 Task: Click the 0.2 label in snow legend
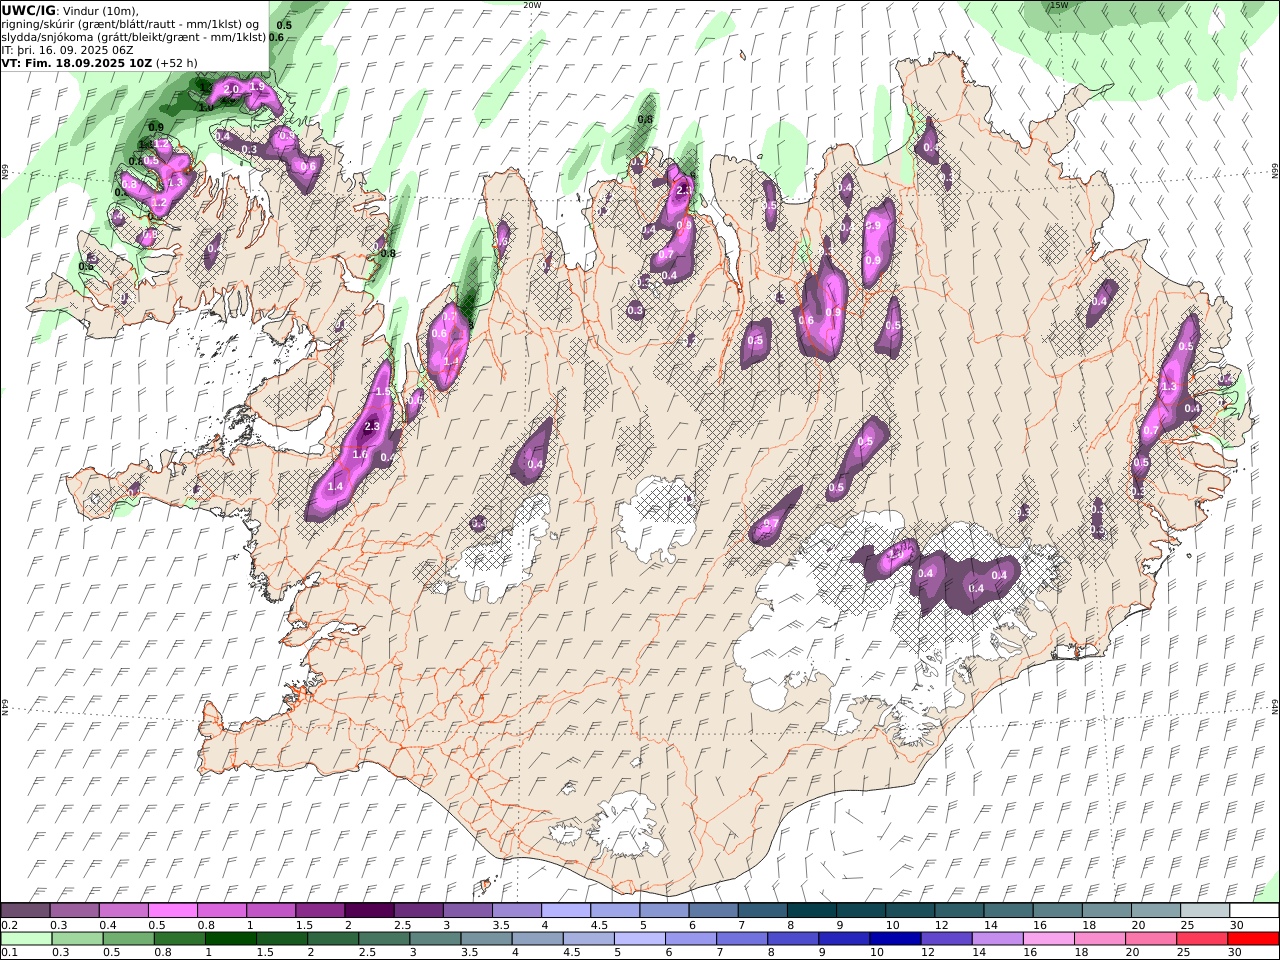click(x=8, y=925)
